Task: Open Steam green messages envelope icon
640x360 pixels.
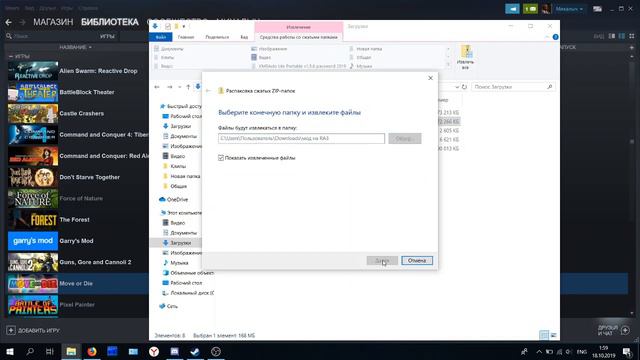Action: click(530, 9)
